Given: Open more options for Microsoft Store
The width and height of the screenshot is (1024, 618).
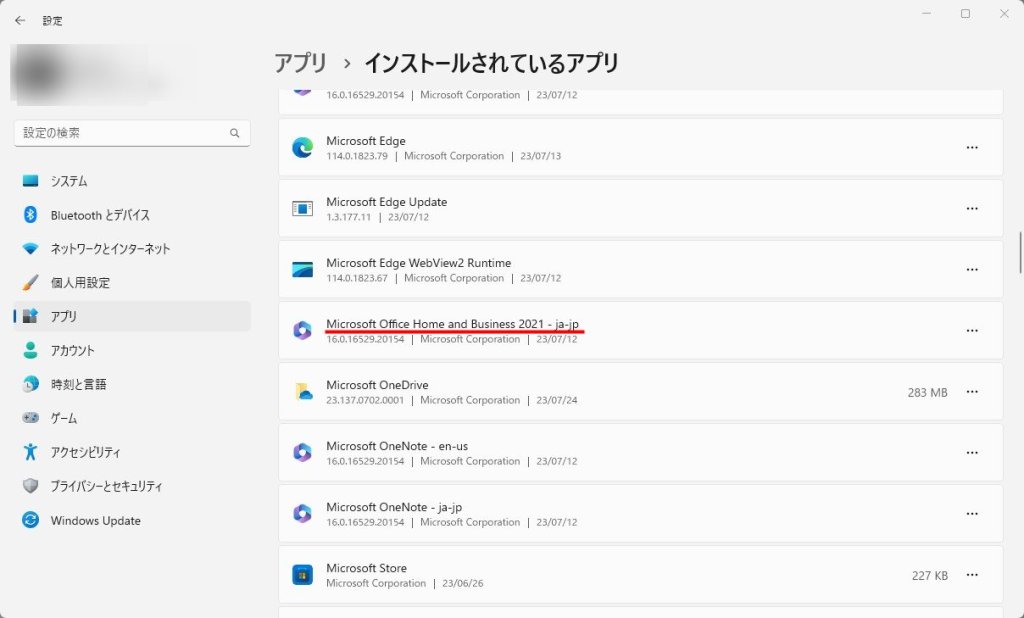Looking at the screenshot, I should (x=972, y=576).
